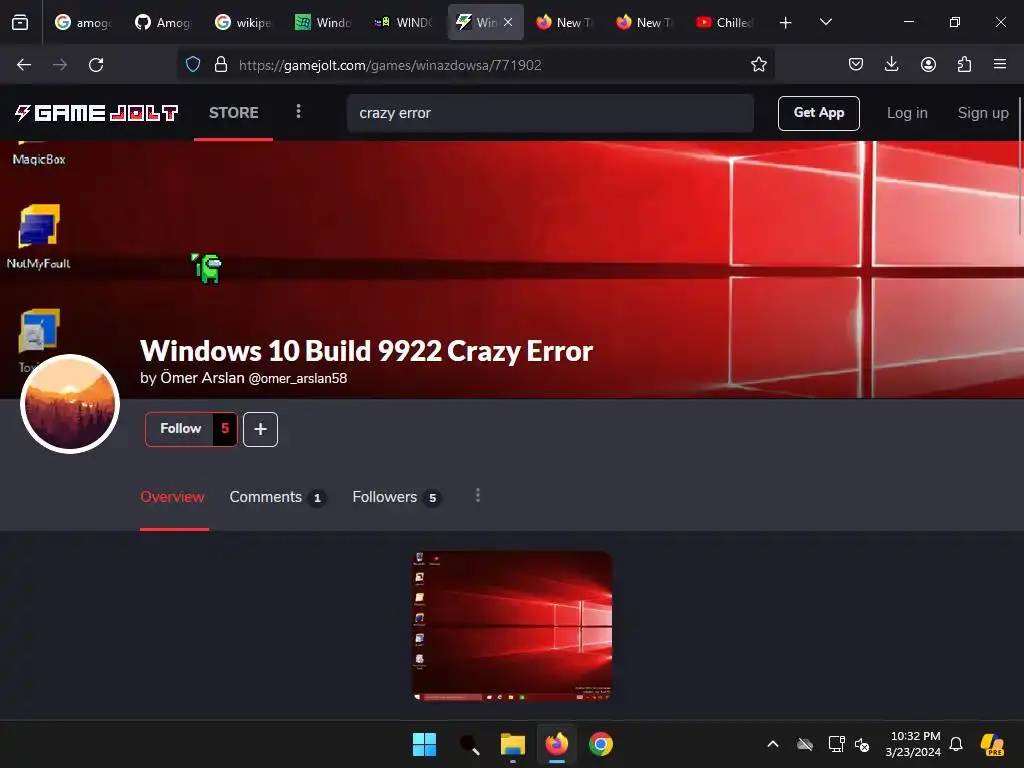Viewport: 1024px width, 768px height.
Task: Go back to the previous page
Action: coord(24,65)
